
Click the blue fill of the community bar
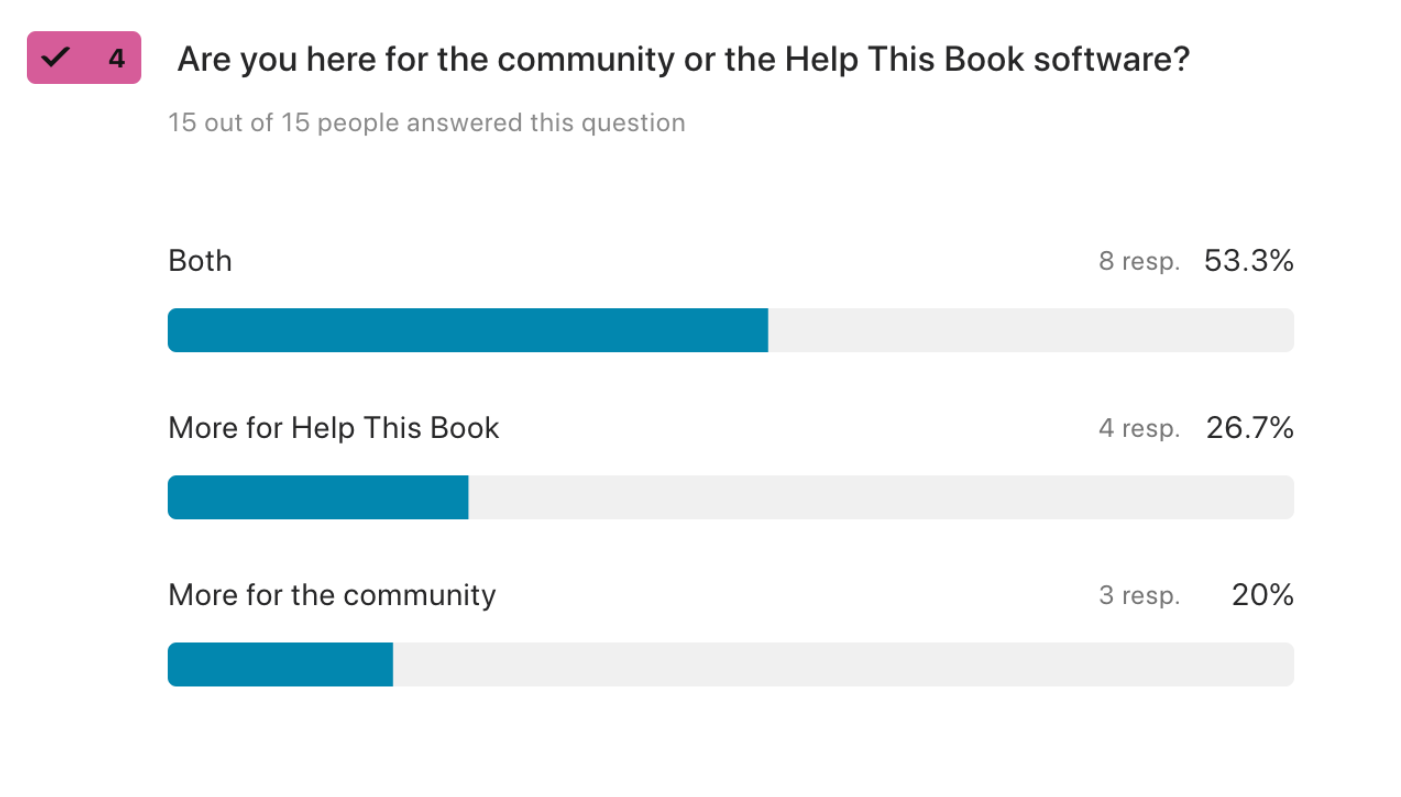point(280,664)
